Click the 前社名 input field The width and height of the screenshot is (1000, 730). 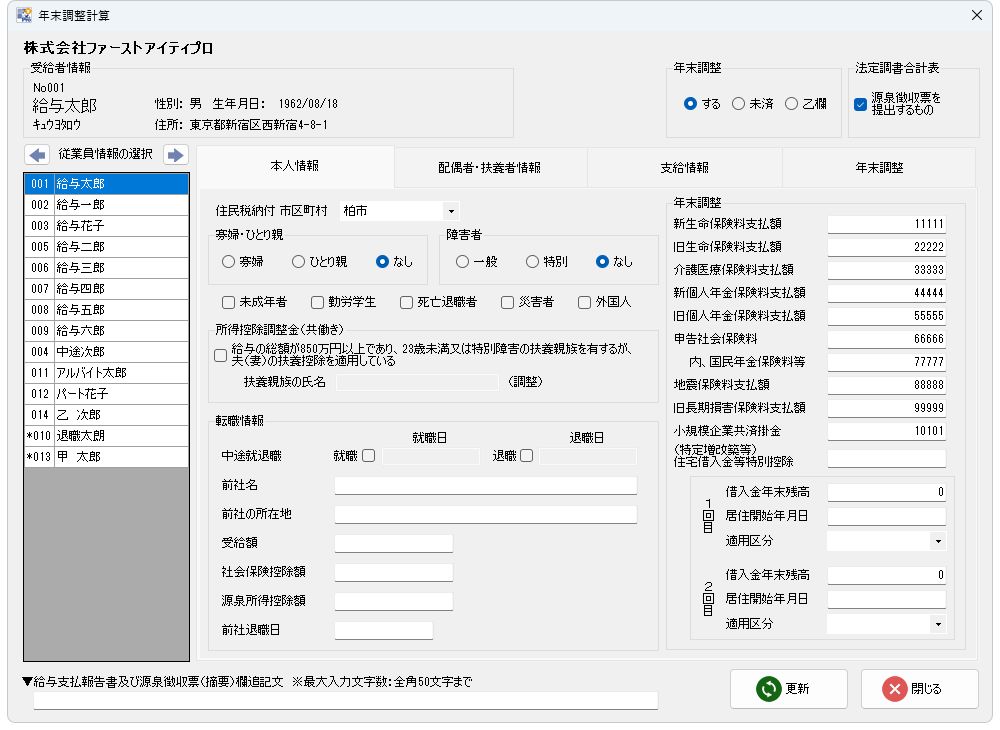(x=485, y=486)
